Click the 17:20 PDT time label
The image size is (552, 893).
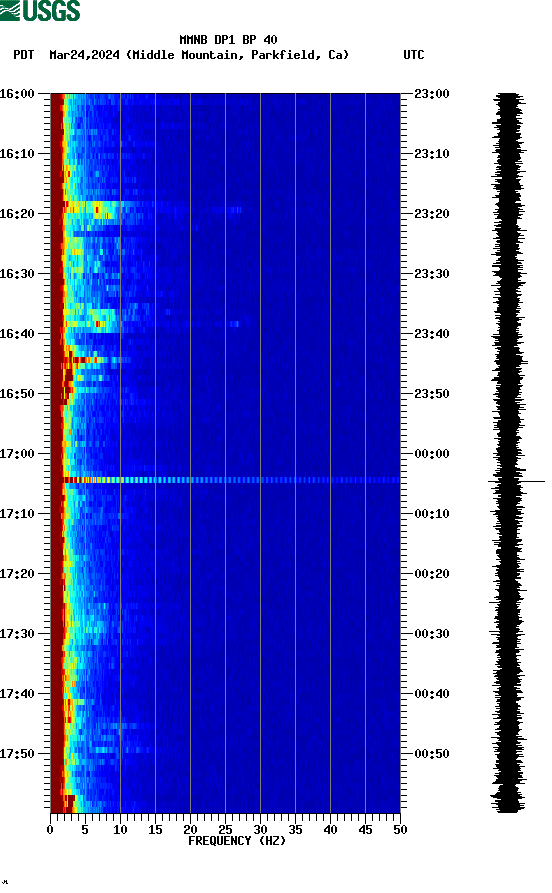coord(17,574)
